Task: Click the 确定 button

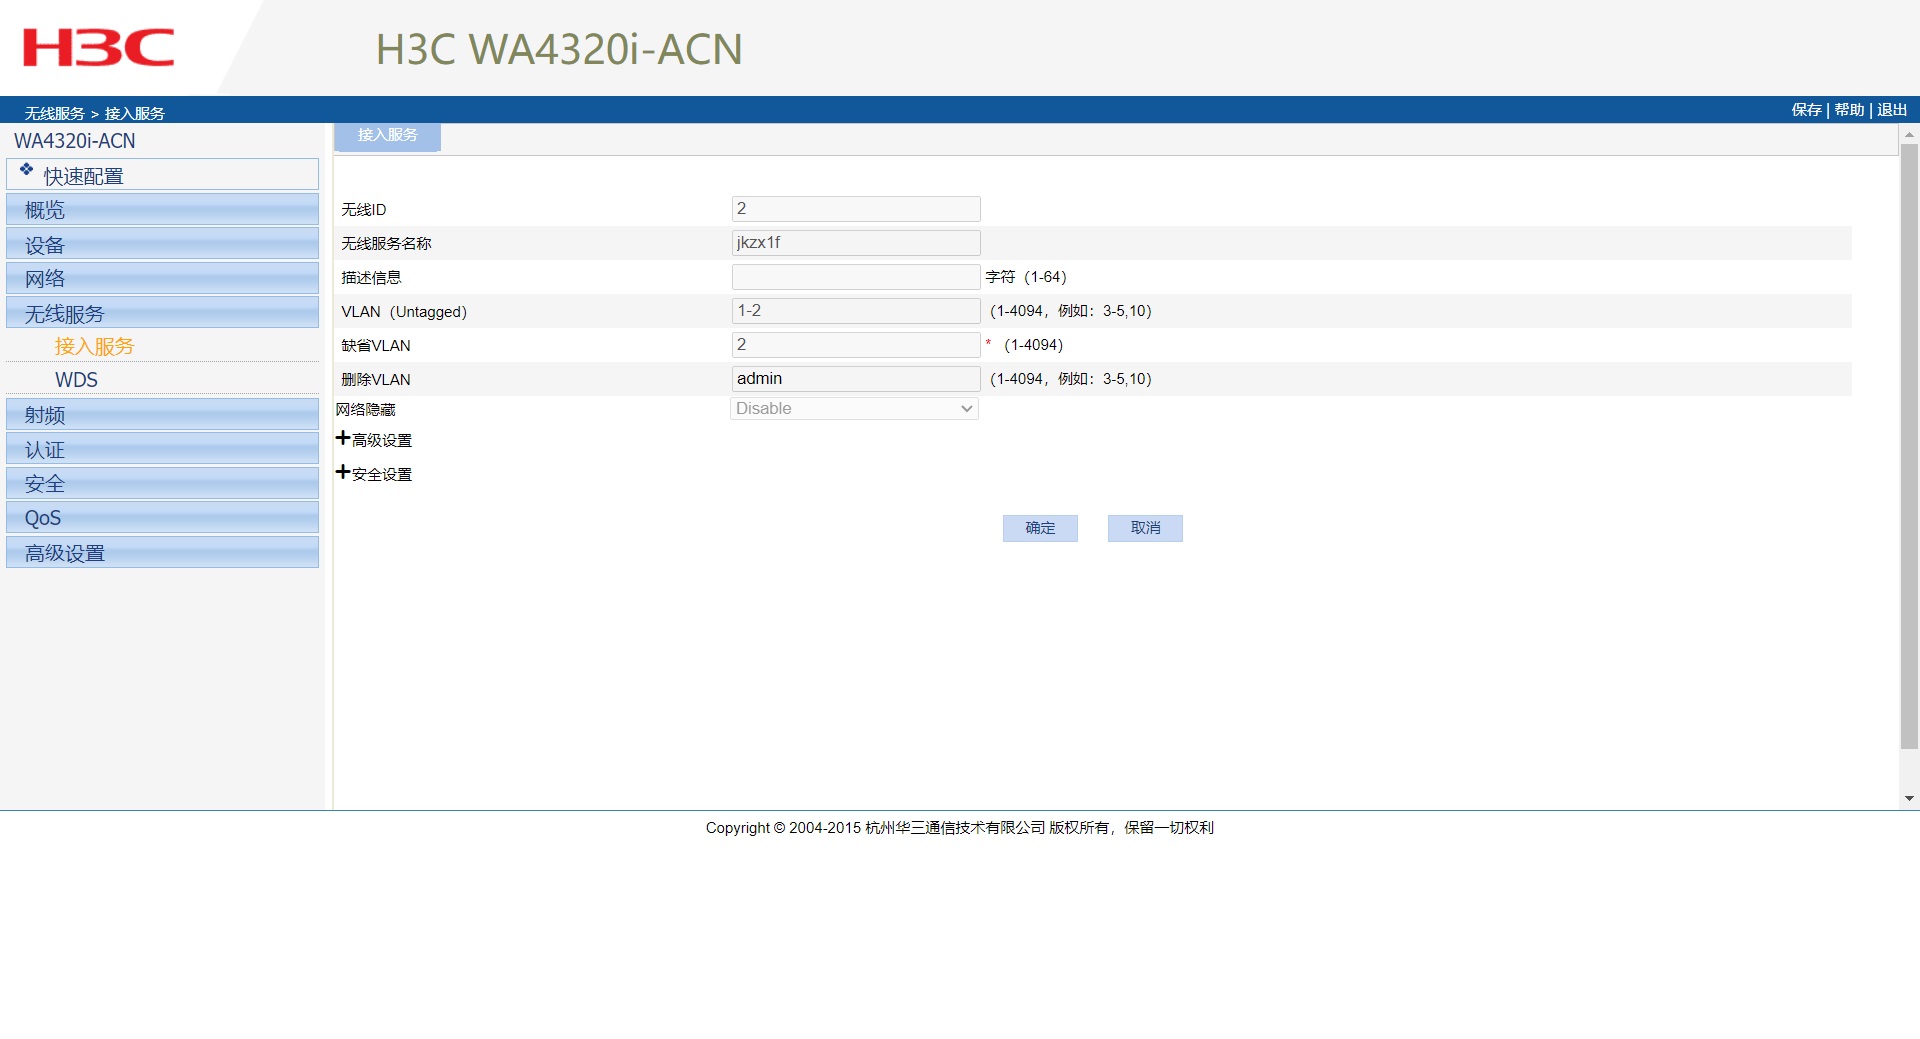Action: pyautogui.click(x=1040, y=528)
